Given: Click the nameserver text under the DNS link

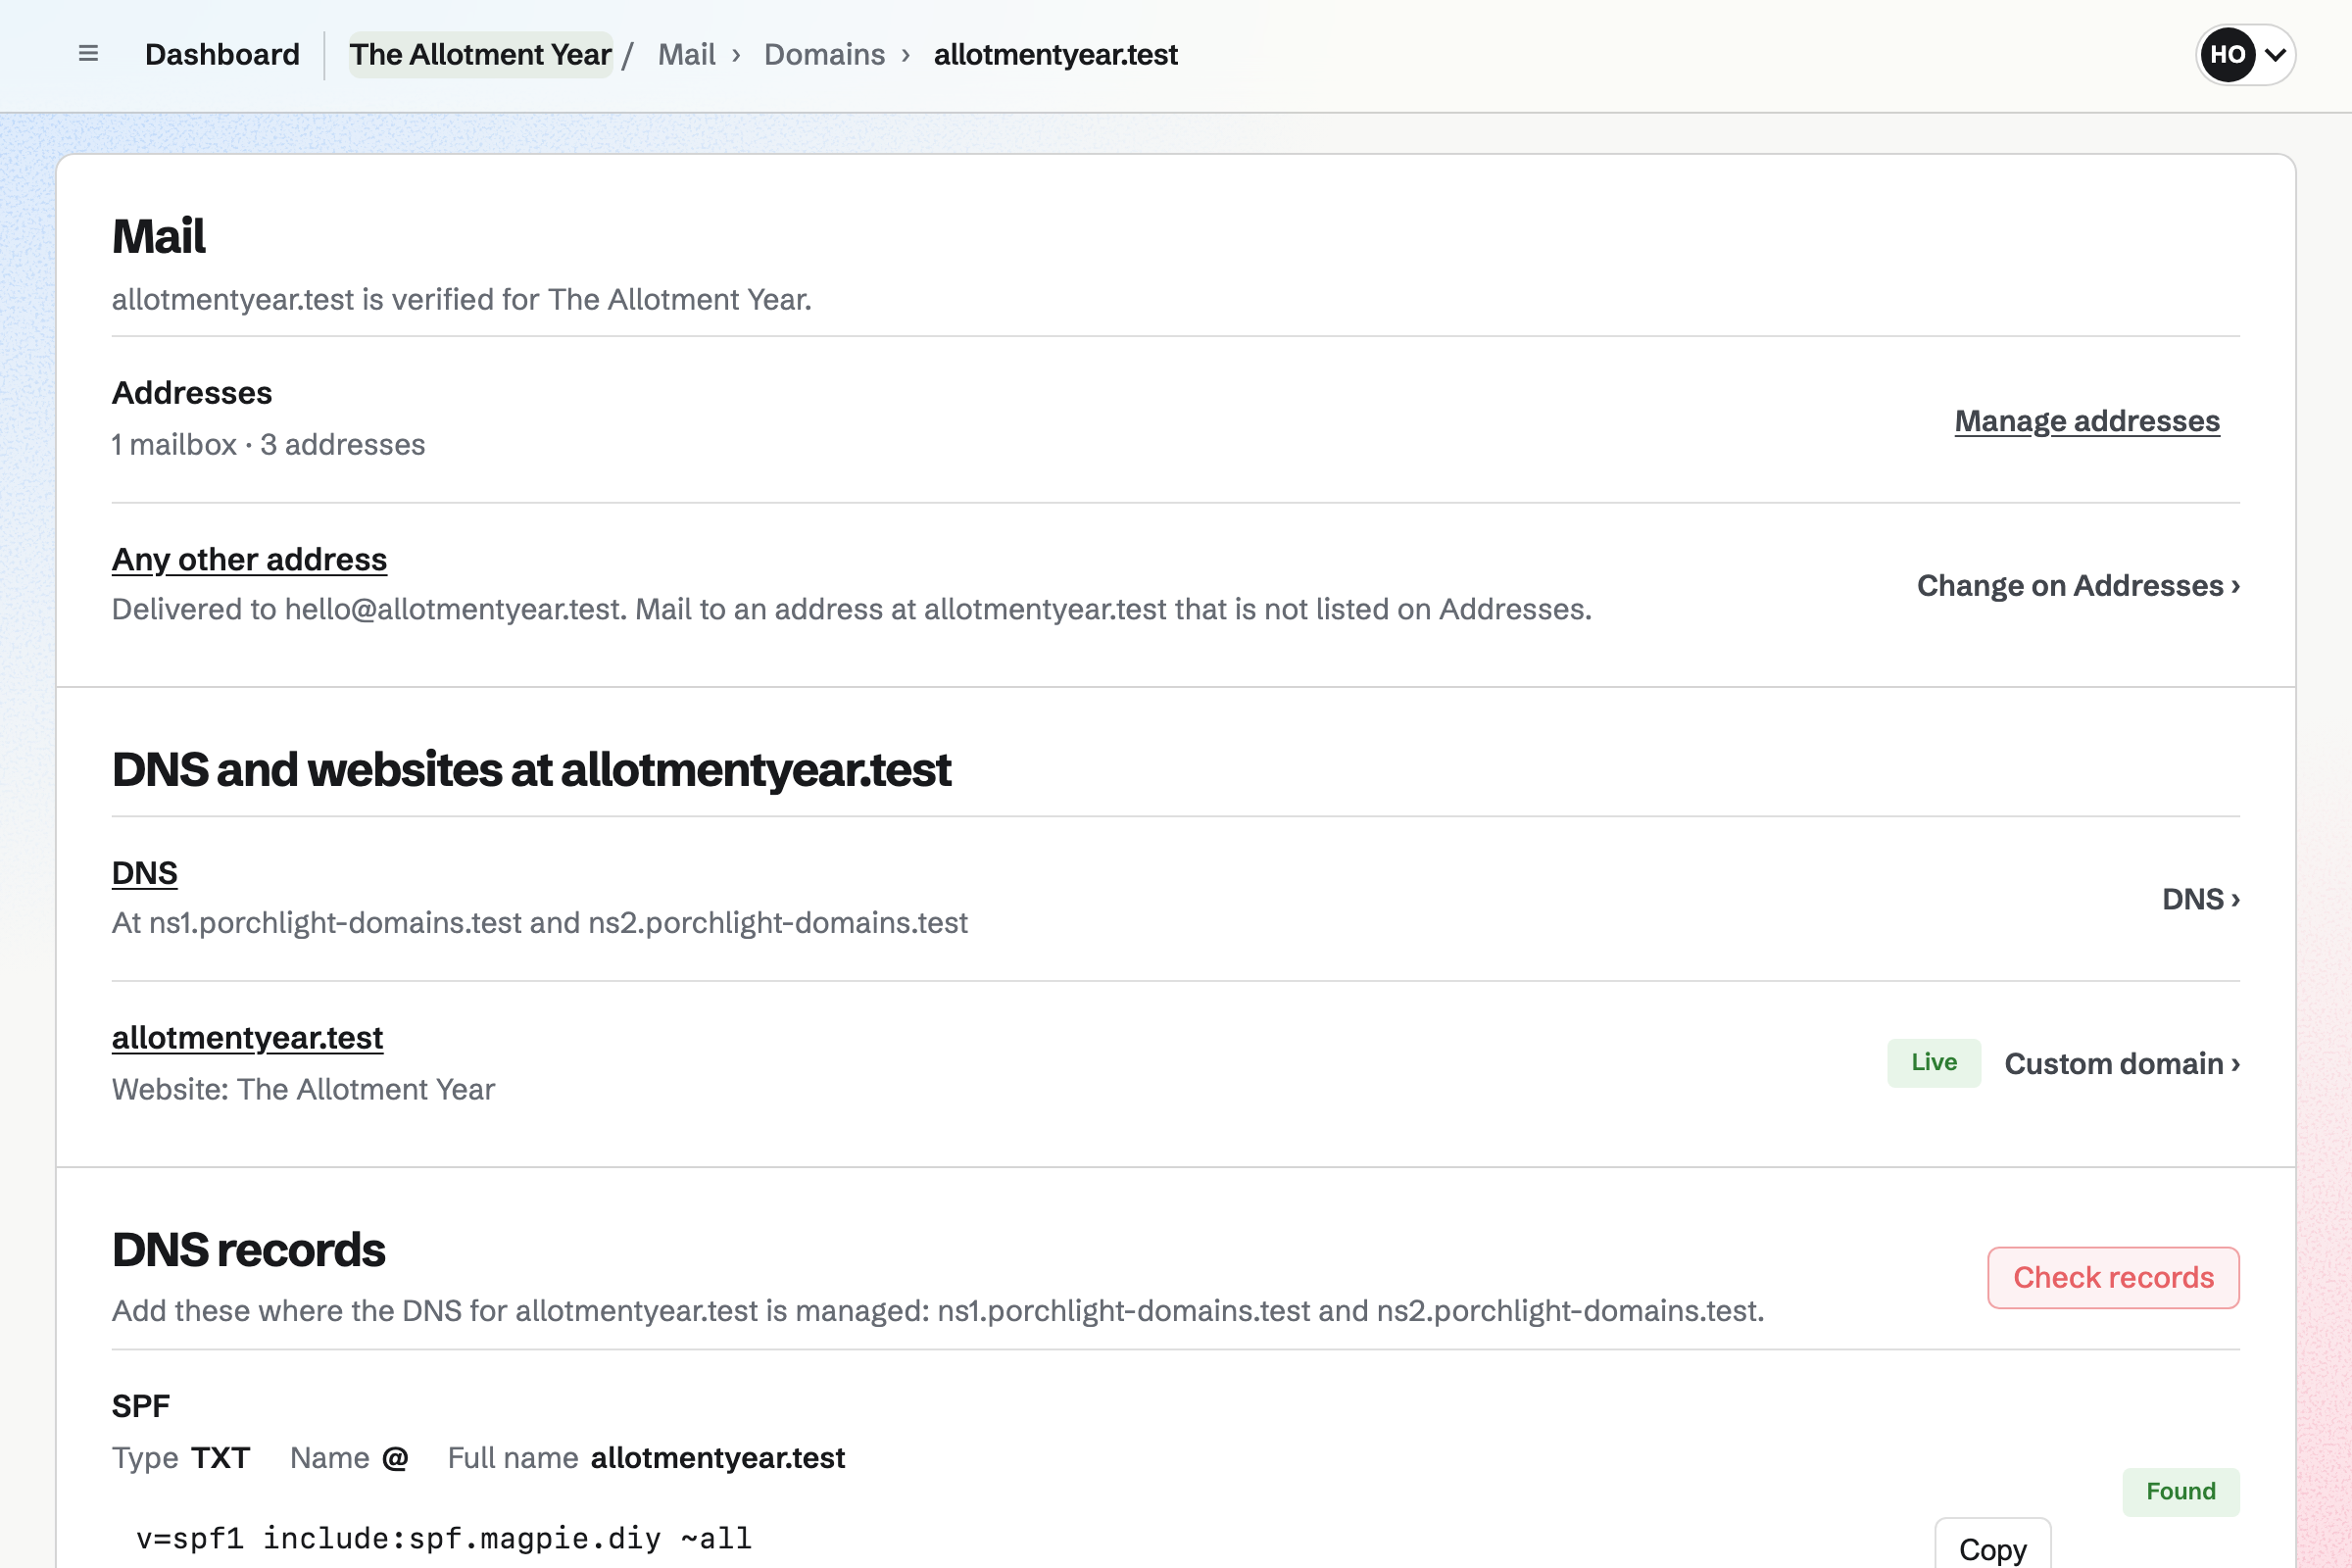Looking at the screenshot, I should coord(539,923).
